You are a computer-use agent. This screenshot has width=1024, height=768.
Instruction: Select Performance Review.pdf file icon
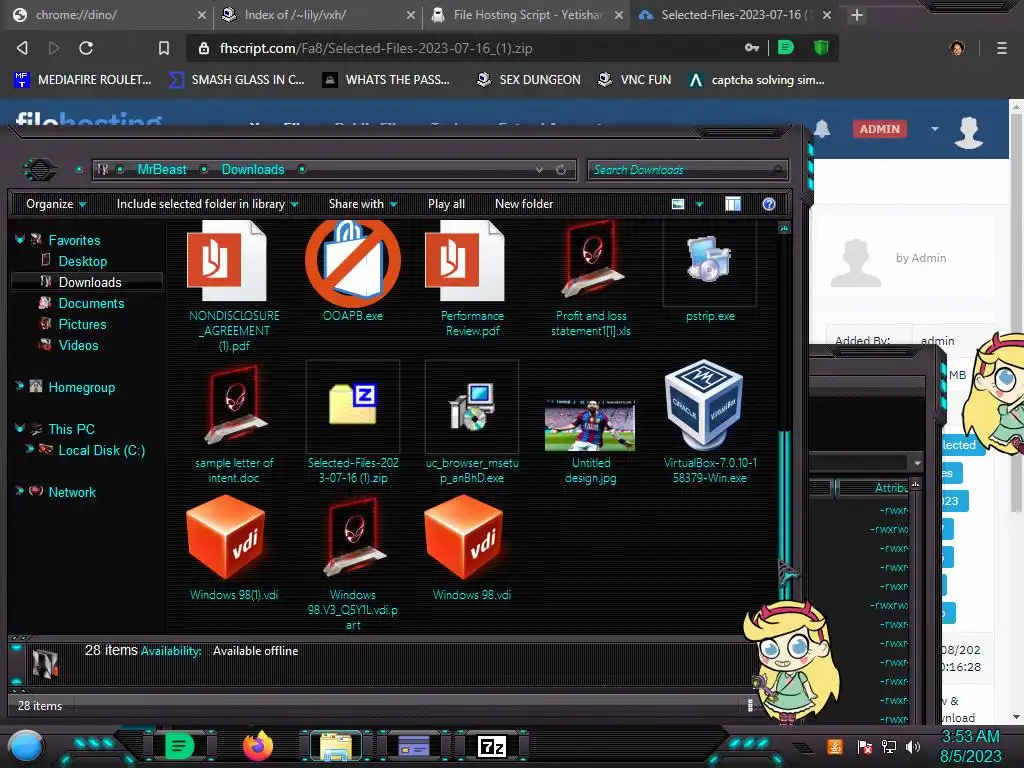click(465, 261)
